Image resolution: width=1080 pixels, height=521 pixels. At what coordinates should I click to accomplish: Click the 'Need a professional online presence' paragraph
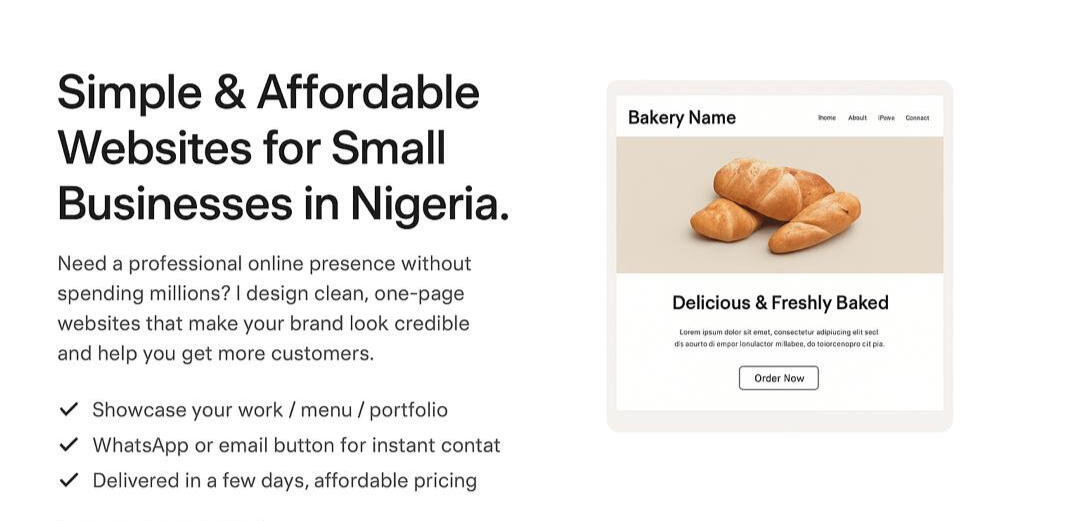264,308
